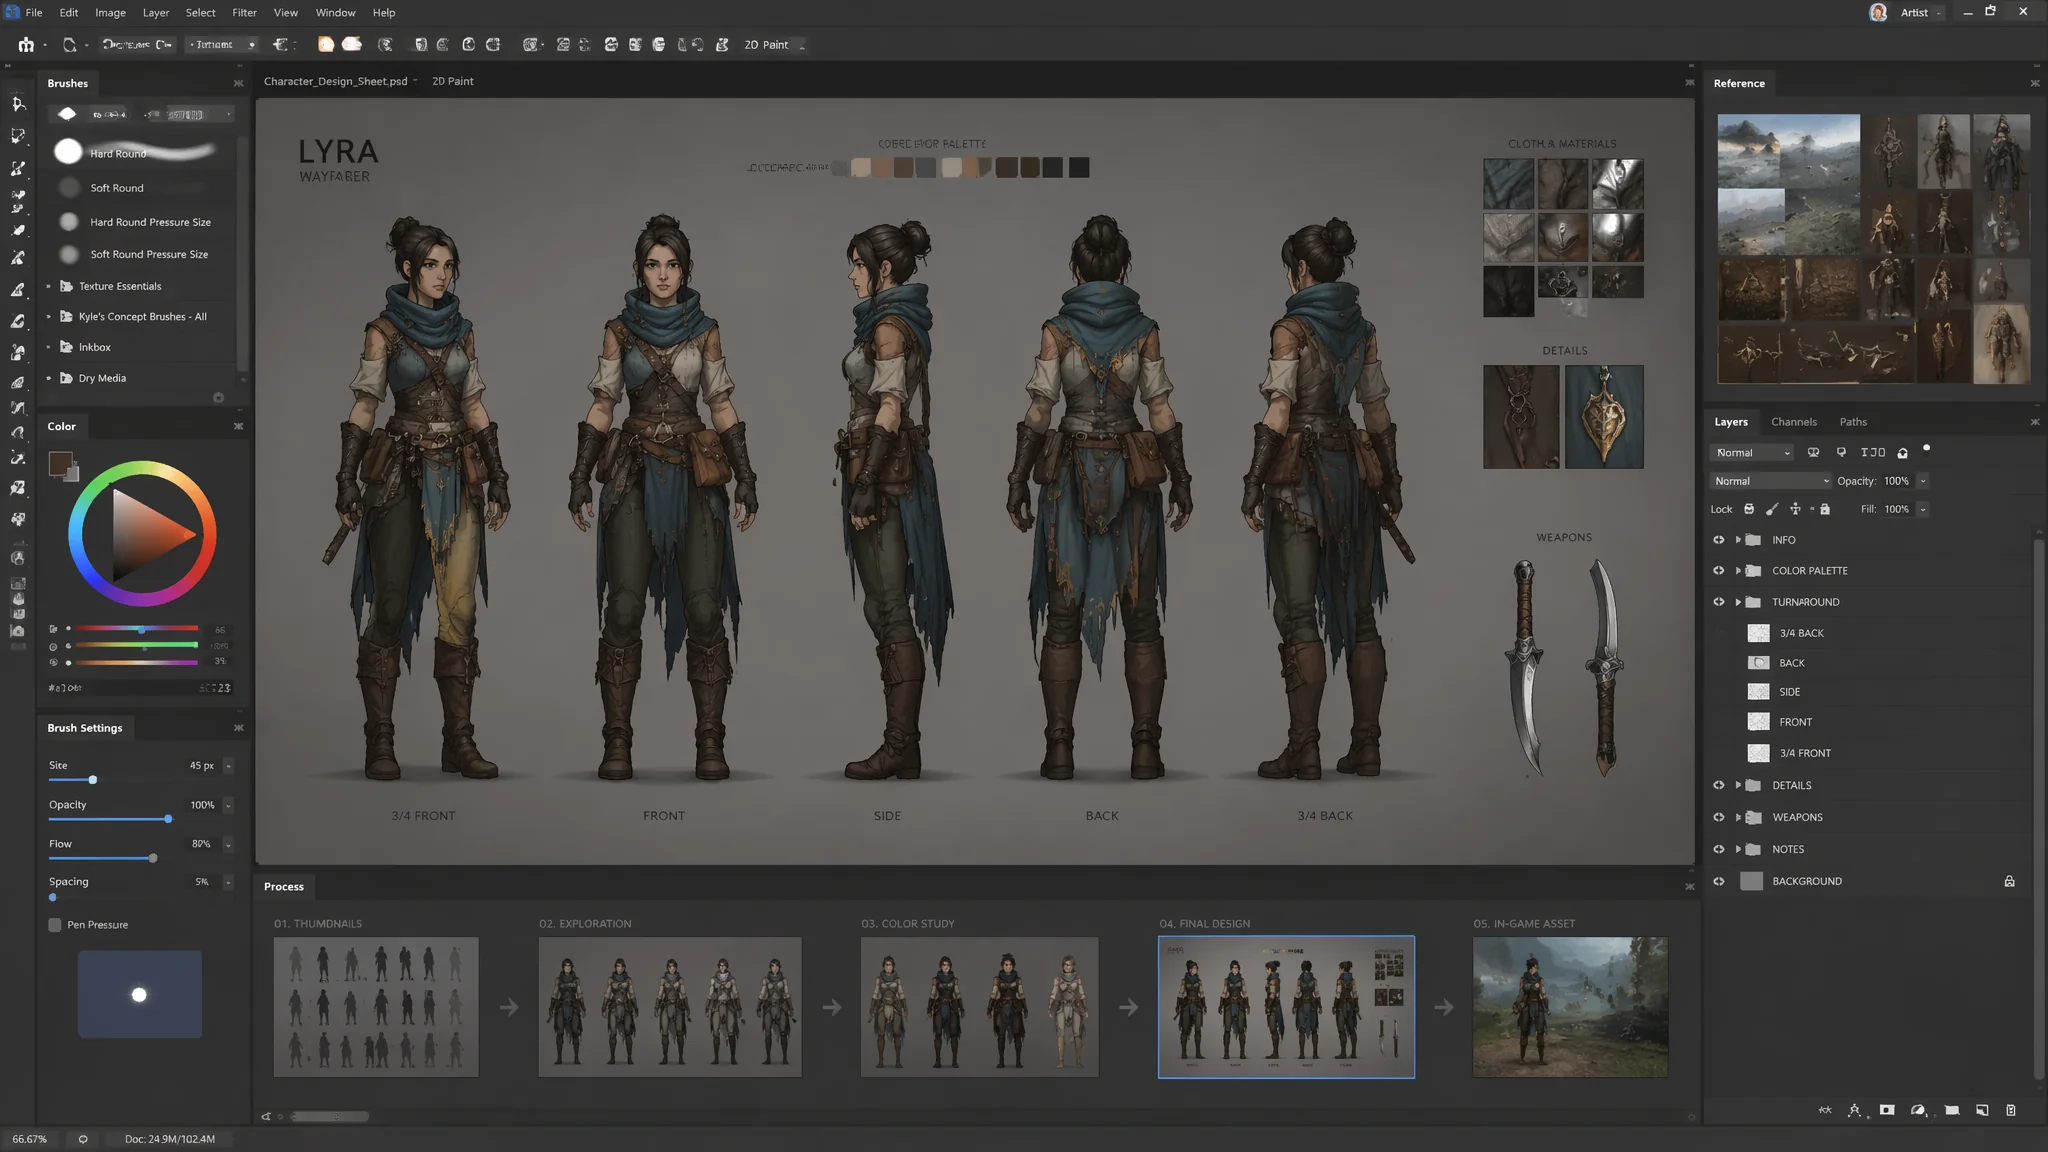The width and height of the screenshot is (2048, 1152).
Task: Toggle the WEAPONS group eye icon
Action: 1718,817
